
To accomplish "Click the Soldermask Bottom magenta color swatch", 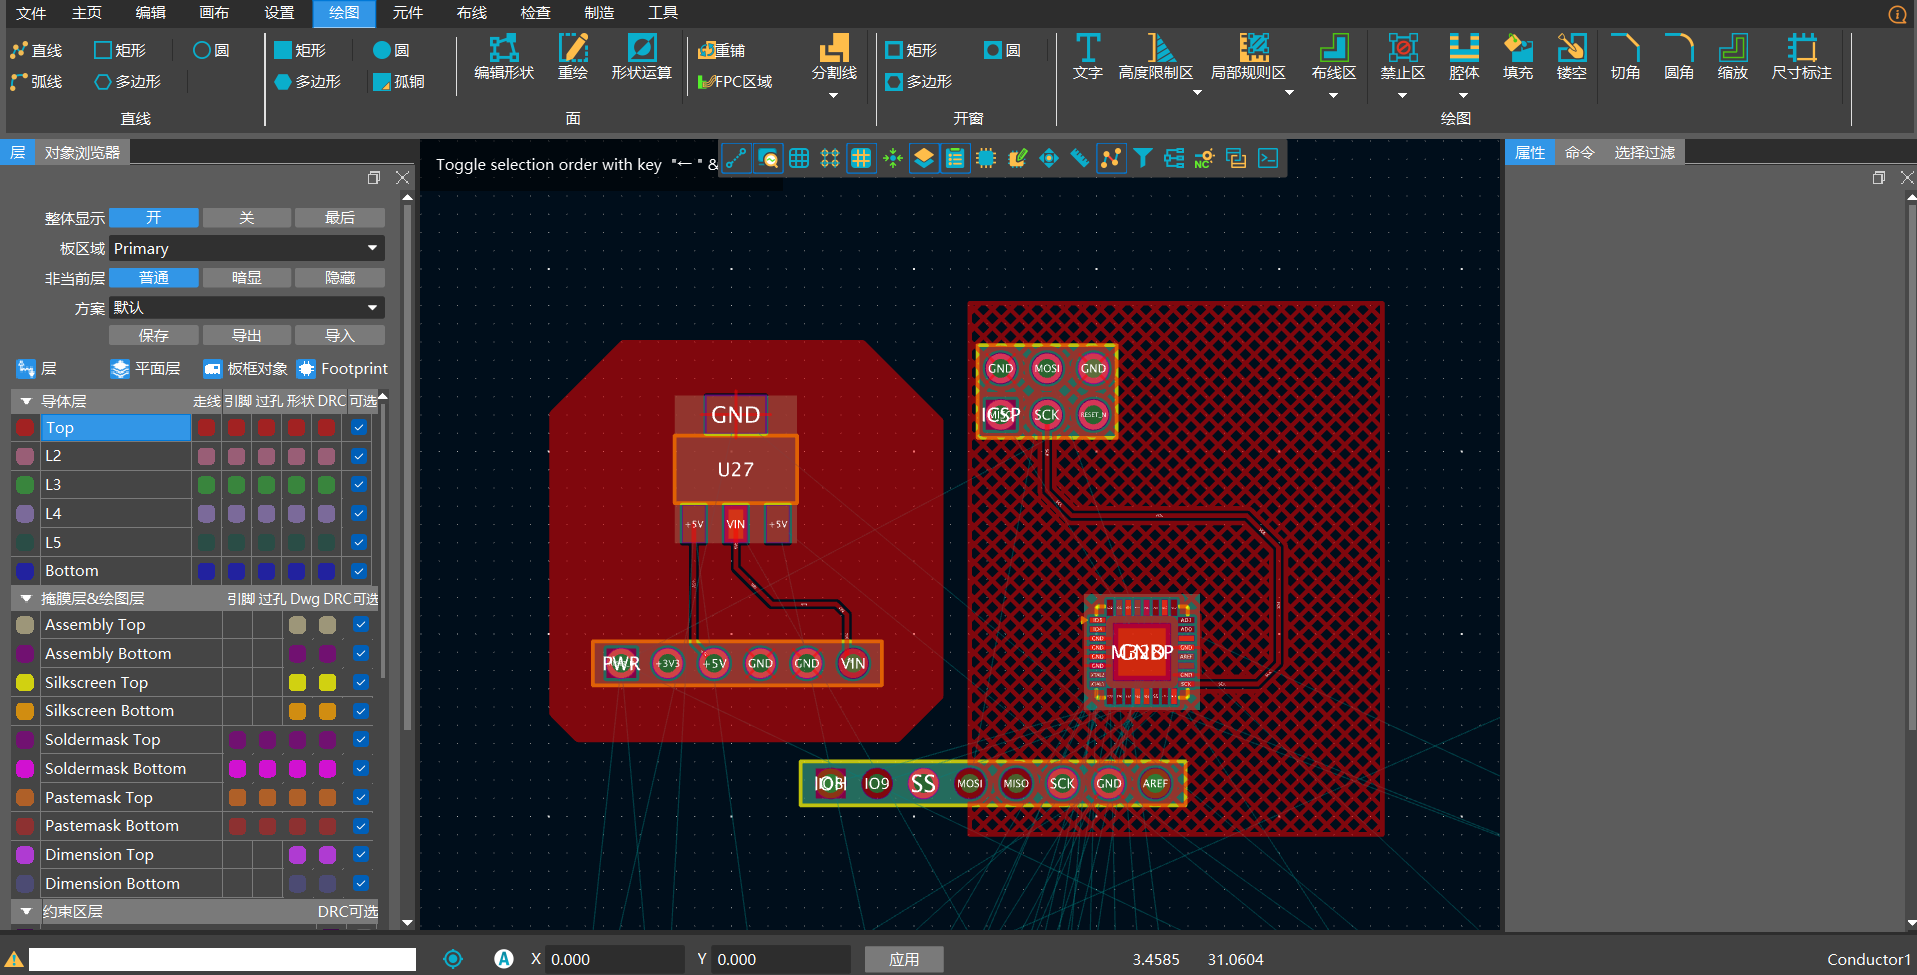I will tap(25, 769).
